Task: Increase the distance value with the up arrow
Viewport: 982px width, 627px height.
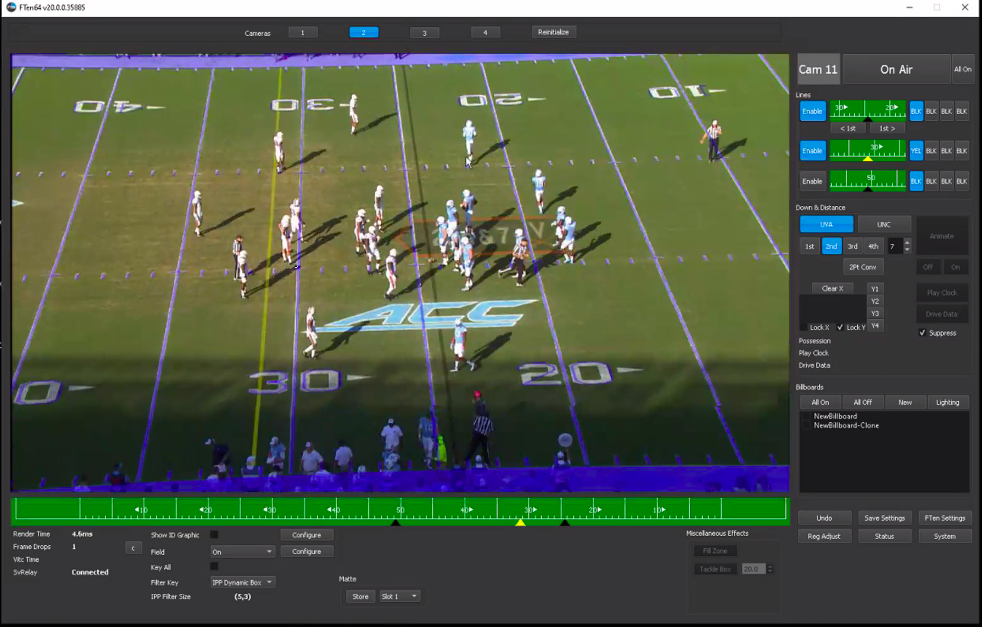Action: pyautogui.click(x=907, y=243)
